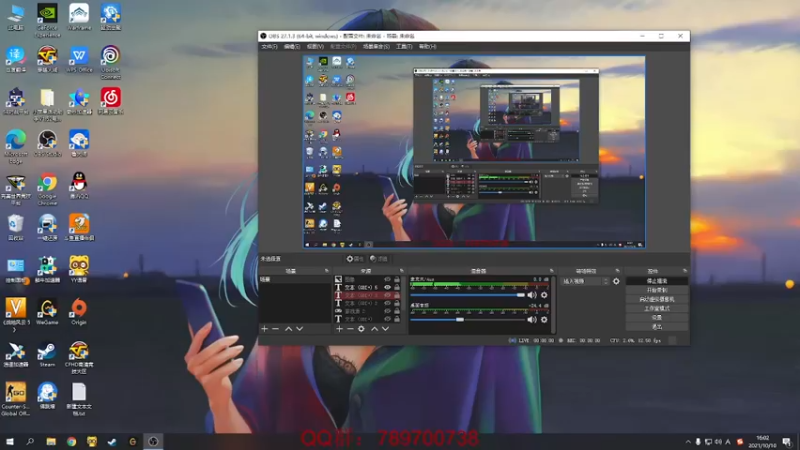This screenshot has width=800, height=450.
Task: Open the 文件(F) menu in OBS
Action: click(x=269, y=46)
